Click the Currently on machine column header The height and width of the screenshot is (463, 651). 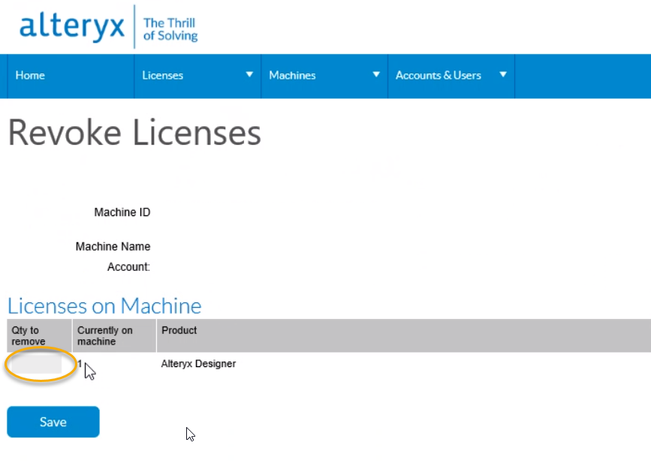[114, 336]
